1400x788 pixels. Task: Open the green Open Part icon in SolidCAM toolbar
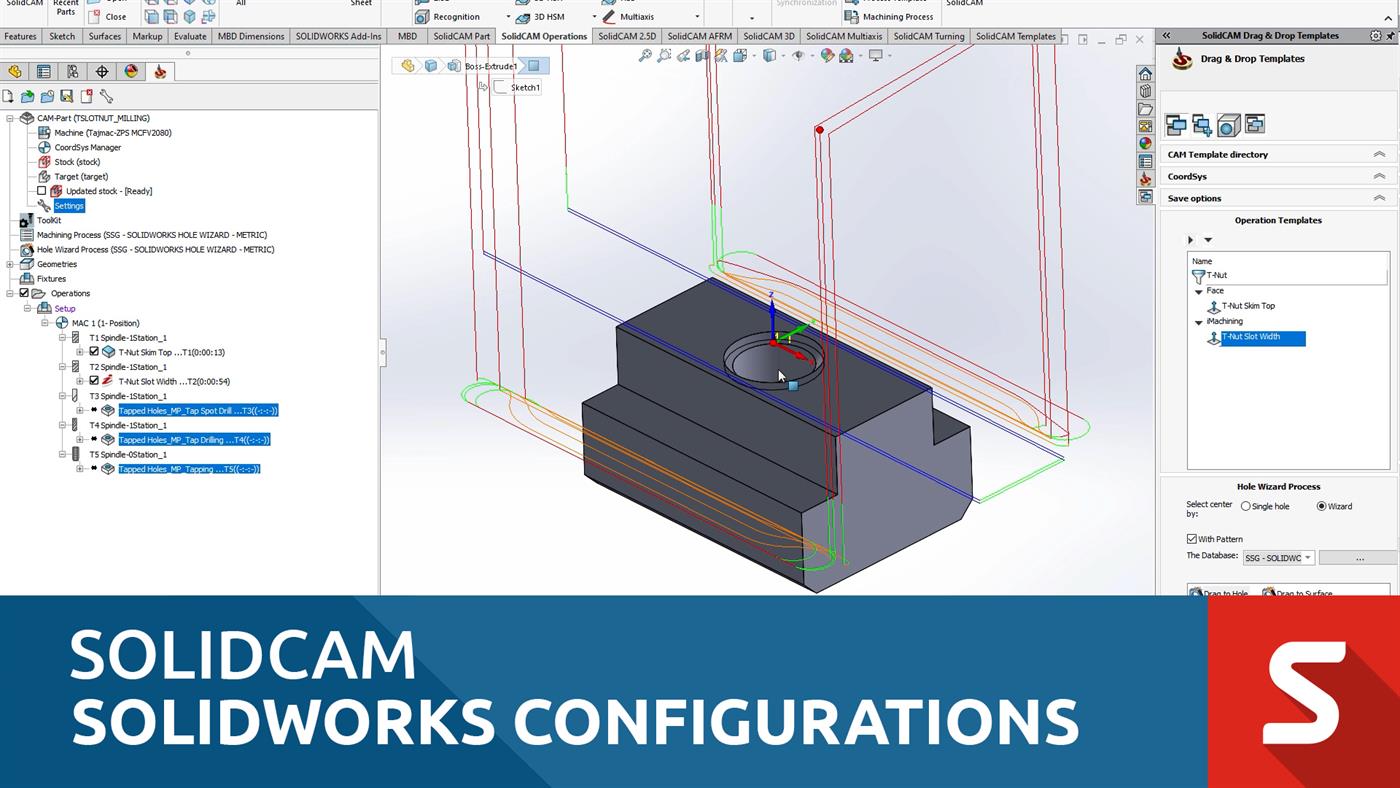tap(27, 96)
